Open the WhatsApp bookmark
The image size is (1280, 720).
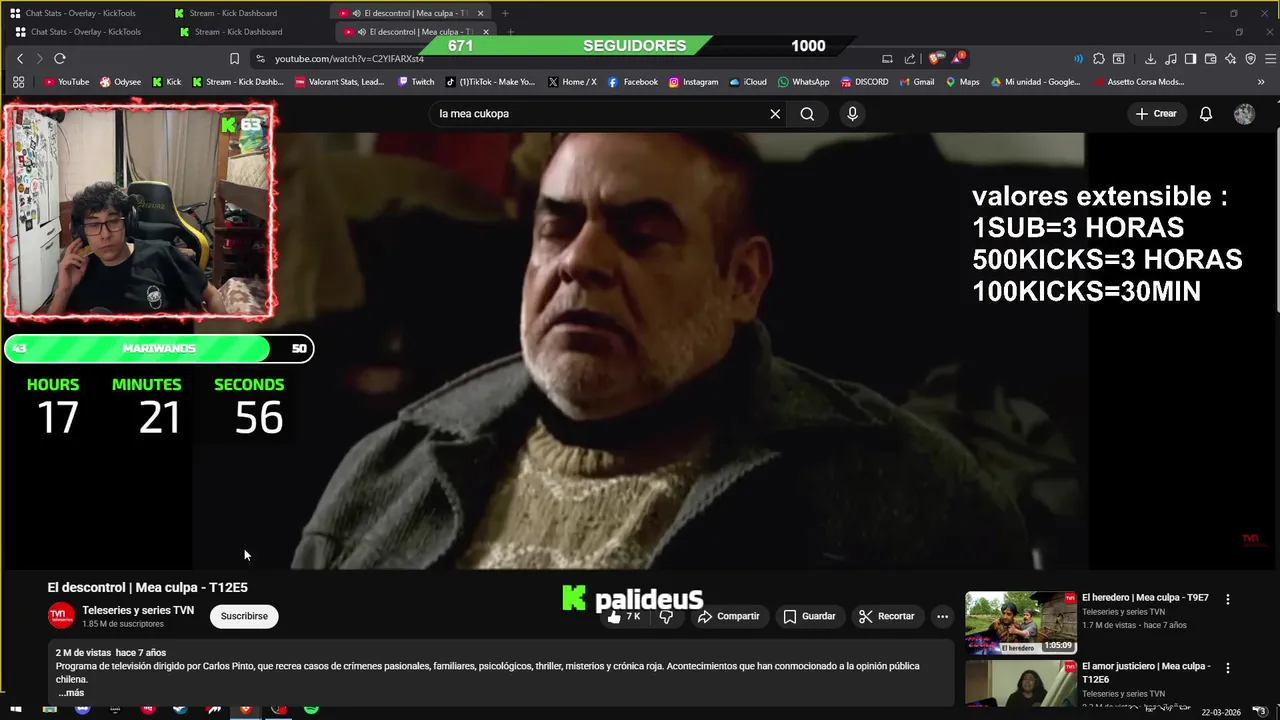pyautogui.click(x=803, y=82)
